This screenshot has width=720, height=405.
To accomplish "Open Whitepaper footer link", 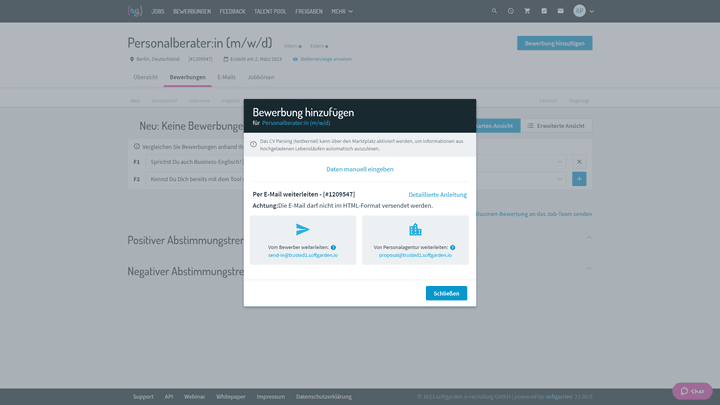I will point(231,397).
